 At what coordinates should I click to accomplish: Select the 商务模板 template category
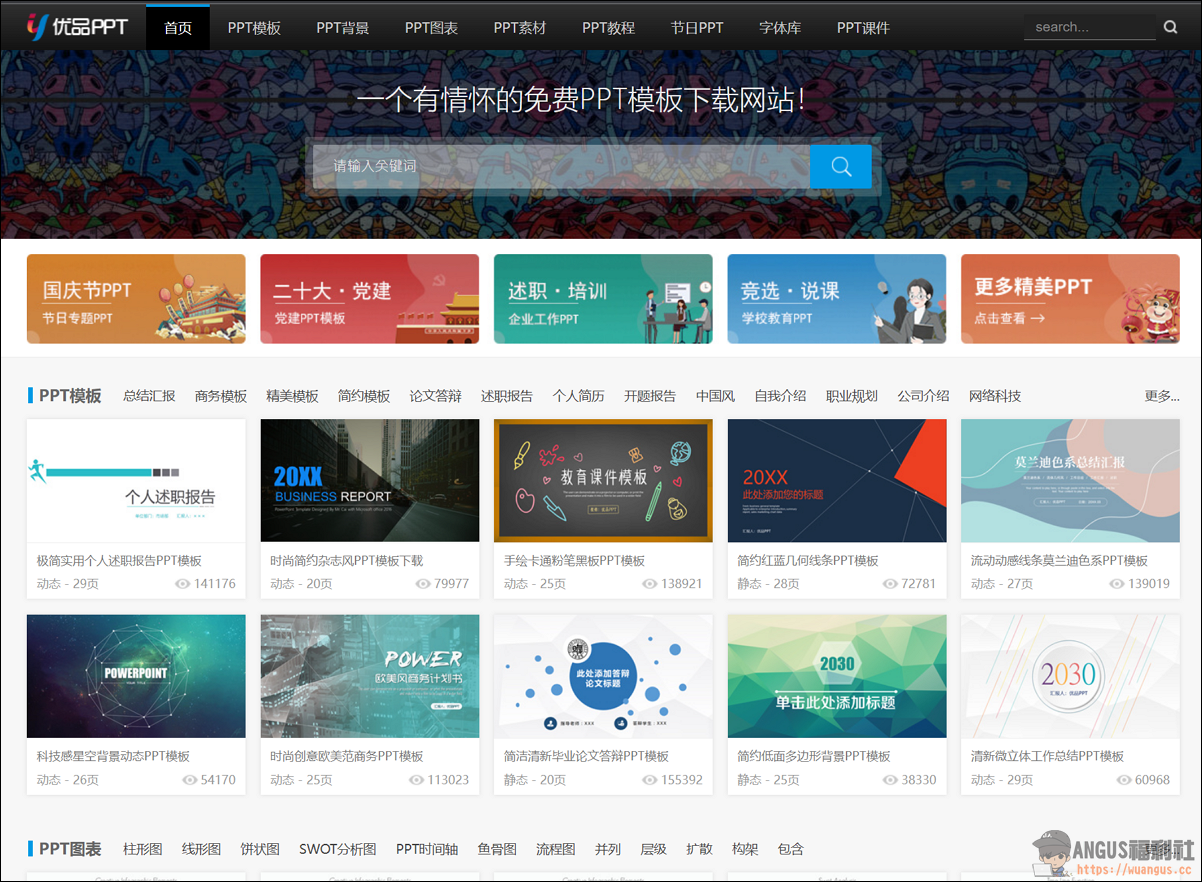[x=221, y=396]
